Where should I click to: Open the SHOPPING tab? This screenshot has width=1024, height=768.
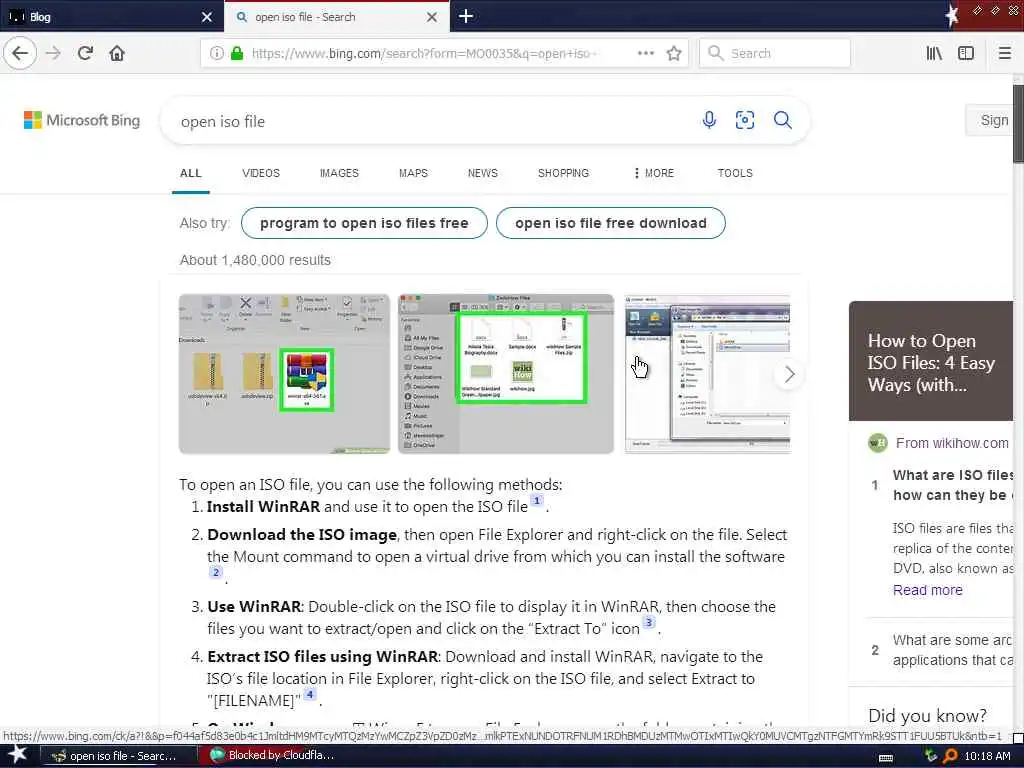click(x=563, y=173)
